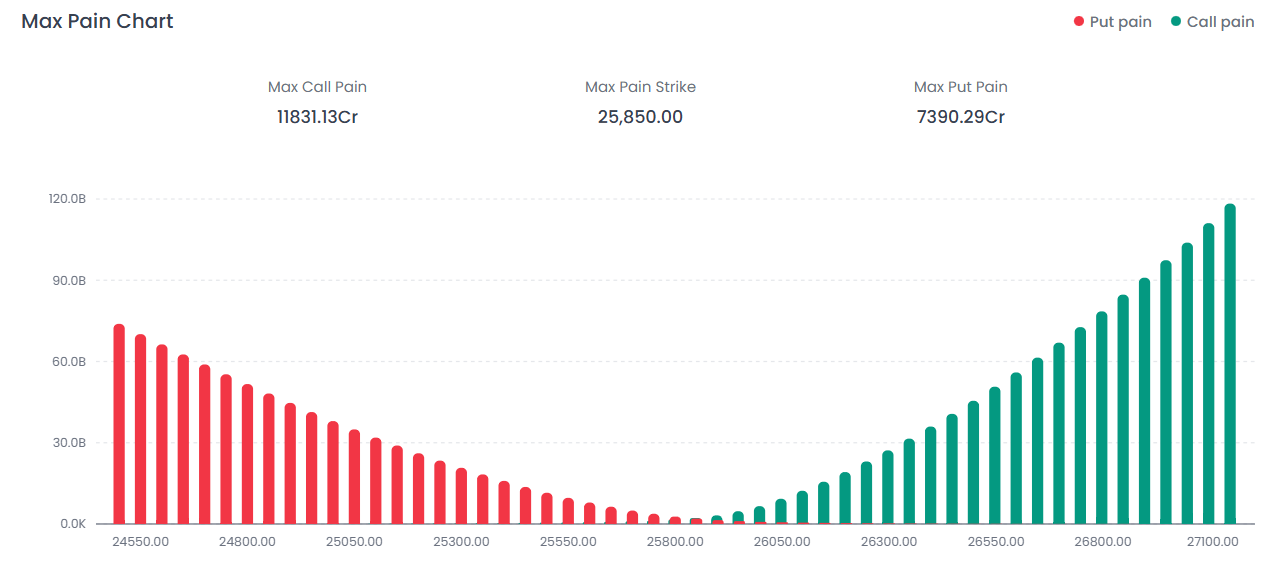The width and height of the screenshot is (1276, 579).
Task: Click the red bar at 25050.00 strike
Action: (354, 477)
